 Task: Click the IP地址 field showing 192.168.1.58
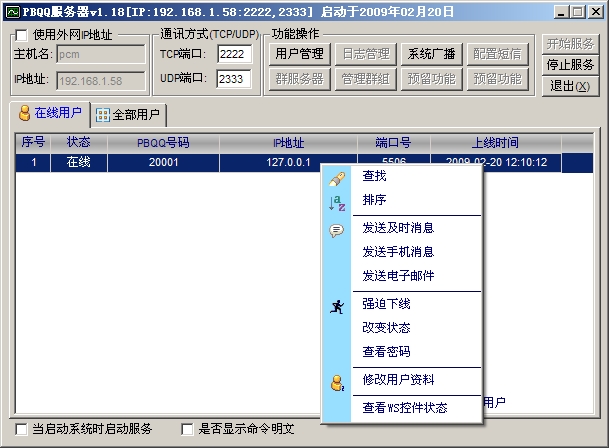101,81
